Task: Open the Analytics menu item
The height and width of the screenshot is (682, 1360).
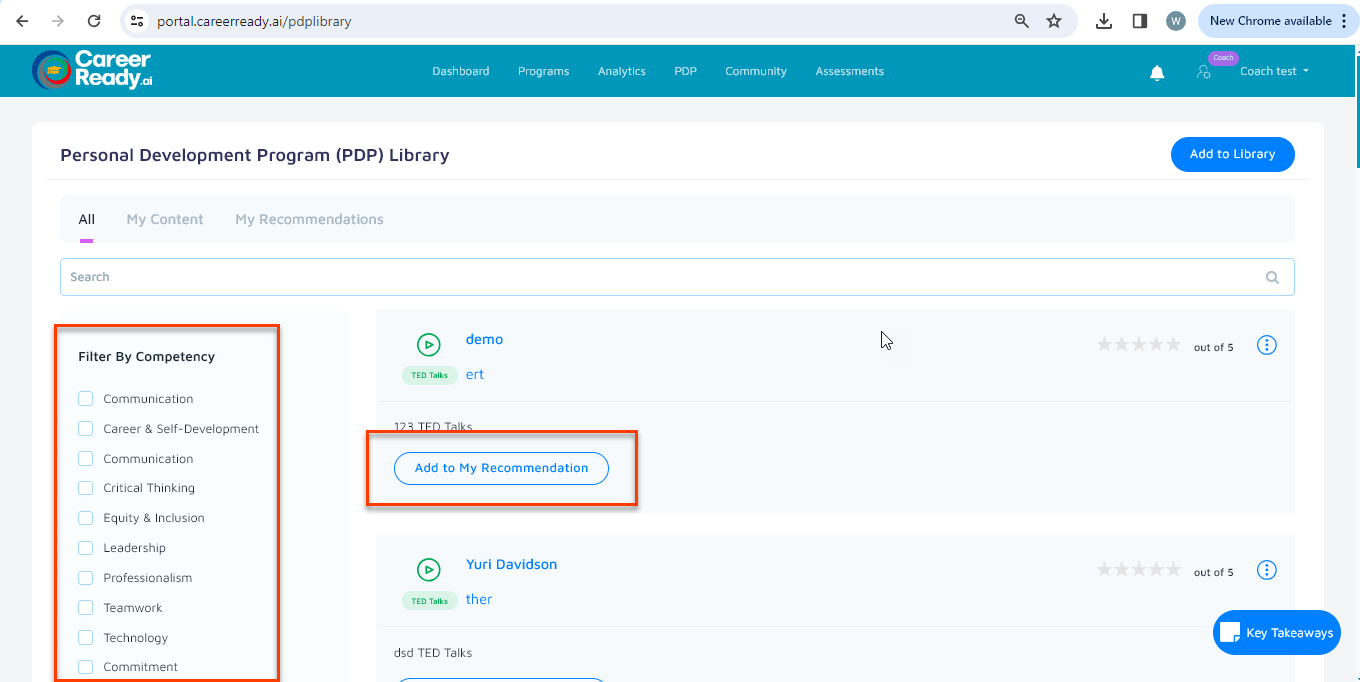Action: click(x=621, y=72)
